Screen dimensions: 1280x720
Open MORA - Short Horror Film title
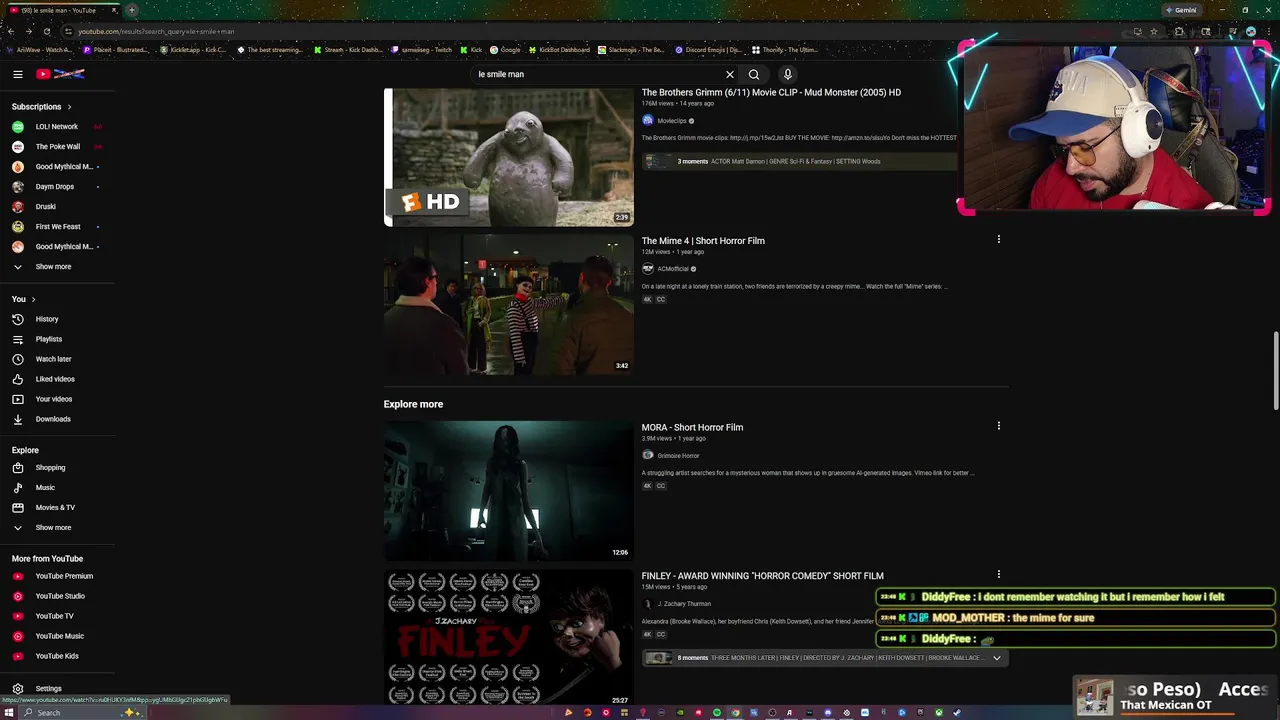pos(692,427)
